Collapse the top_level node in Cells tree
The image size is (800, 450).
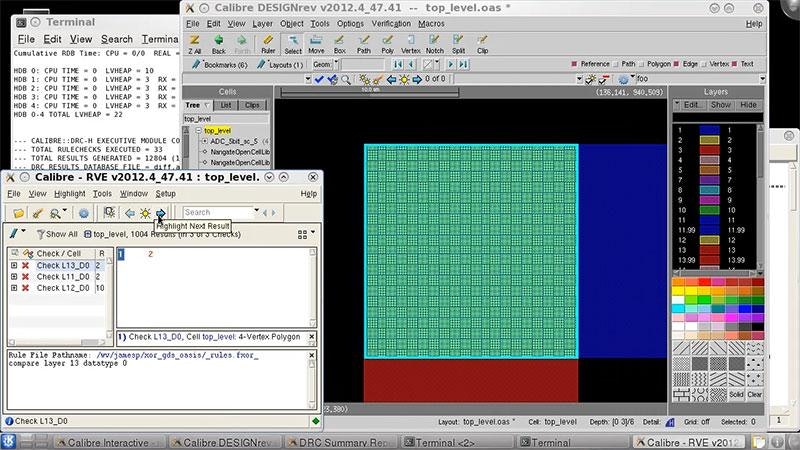198,131
